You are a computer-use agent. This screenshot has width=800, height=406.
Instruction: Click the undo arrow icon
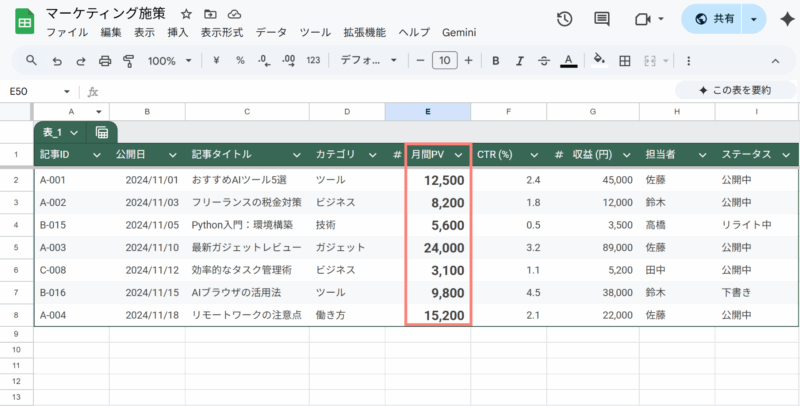click(57, 61)
